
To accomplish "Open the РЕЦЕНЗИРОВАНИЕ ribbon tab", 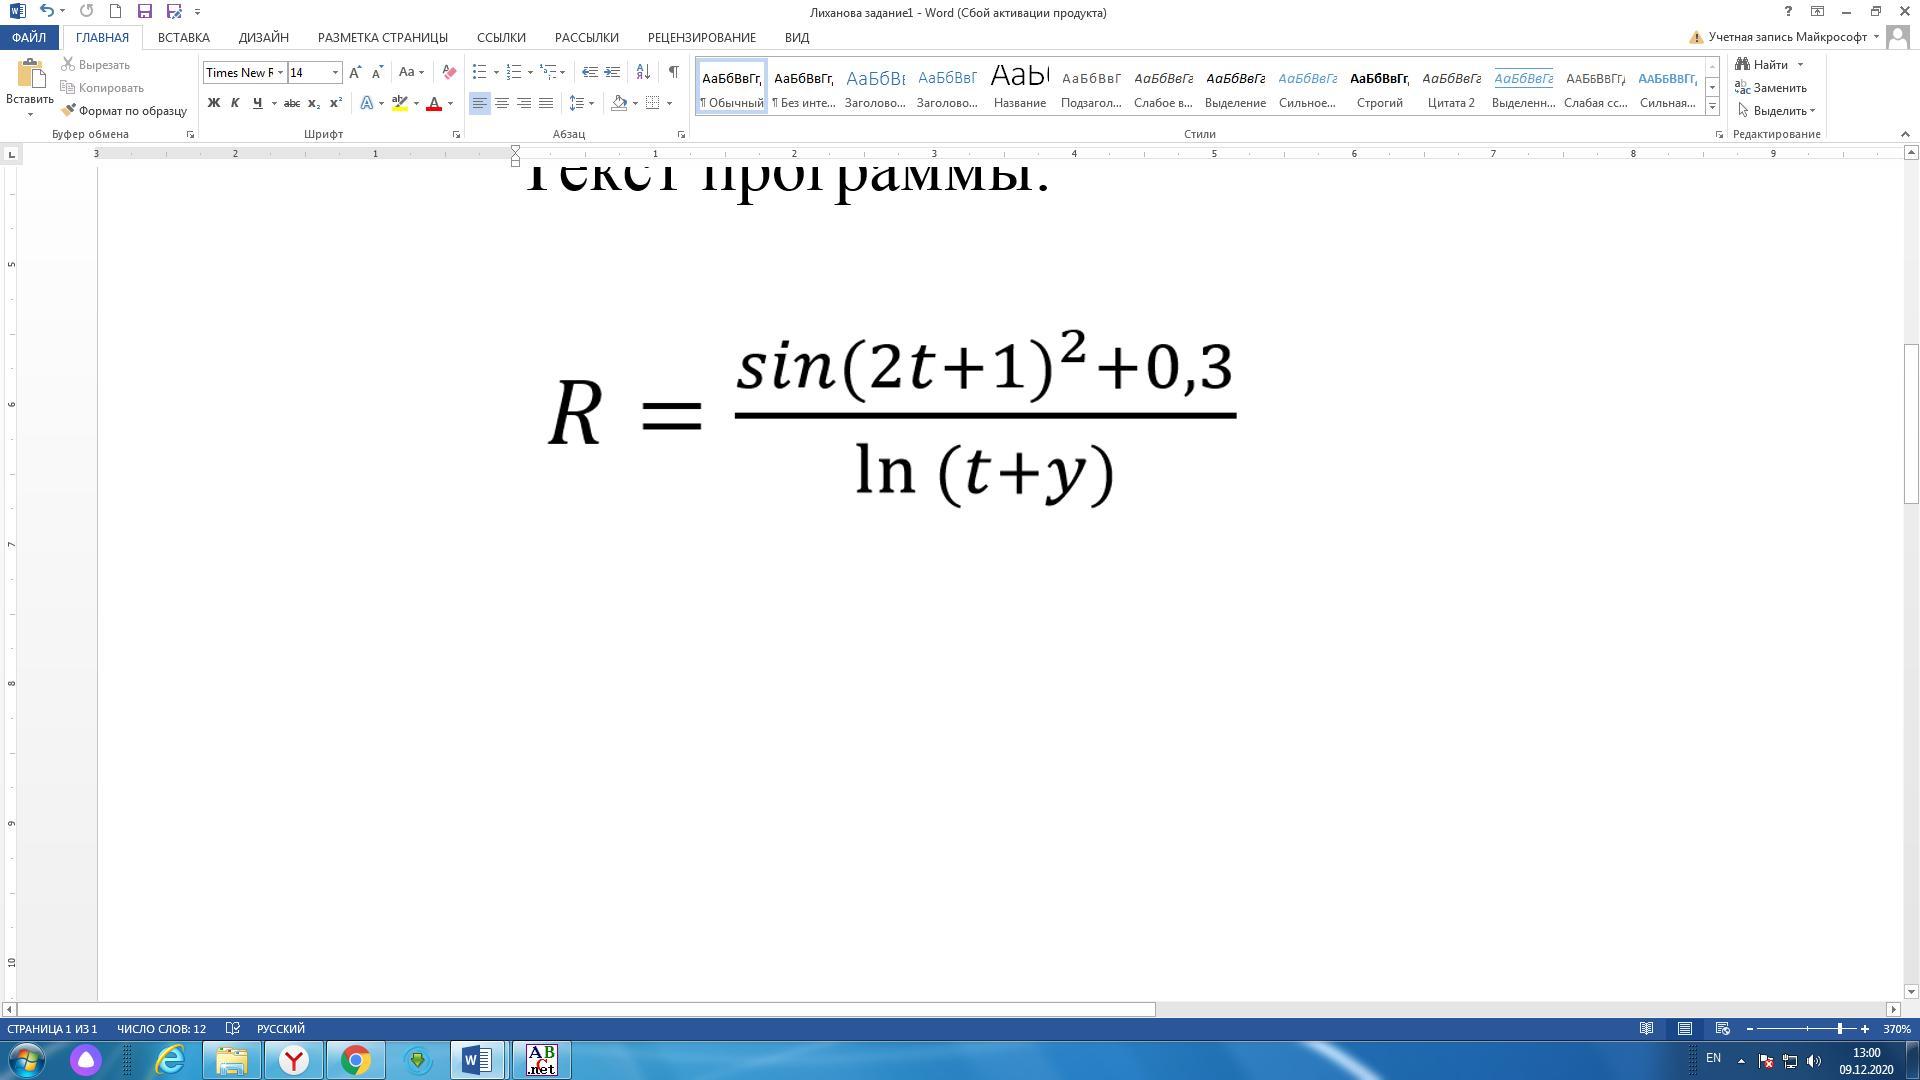I will tap(701, 37).
